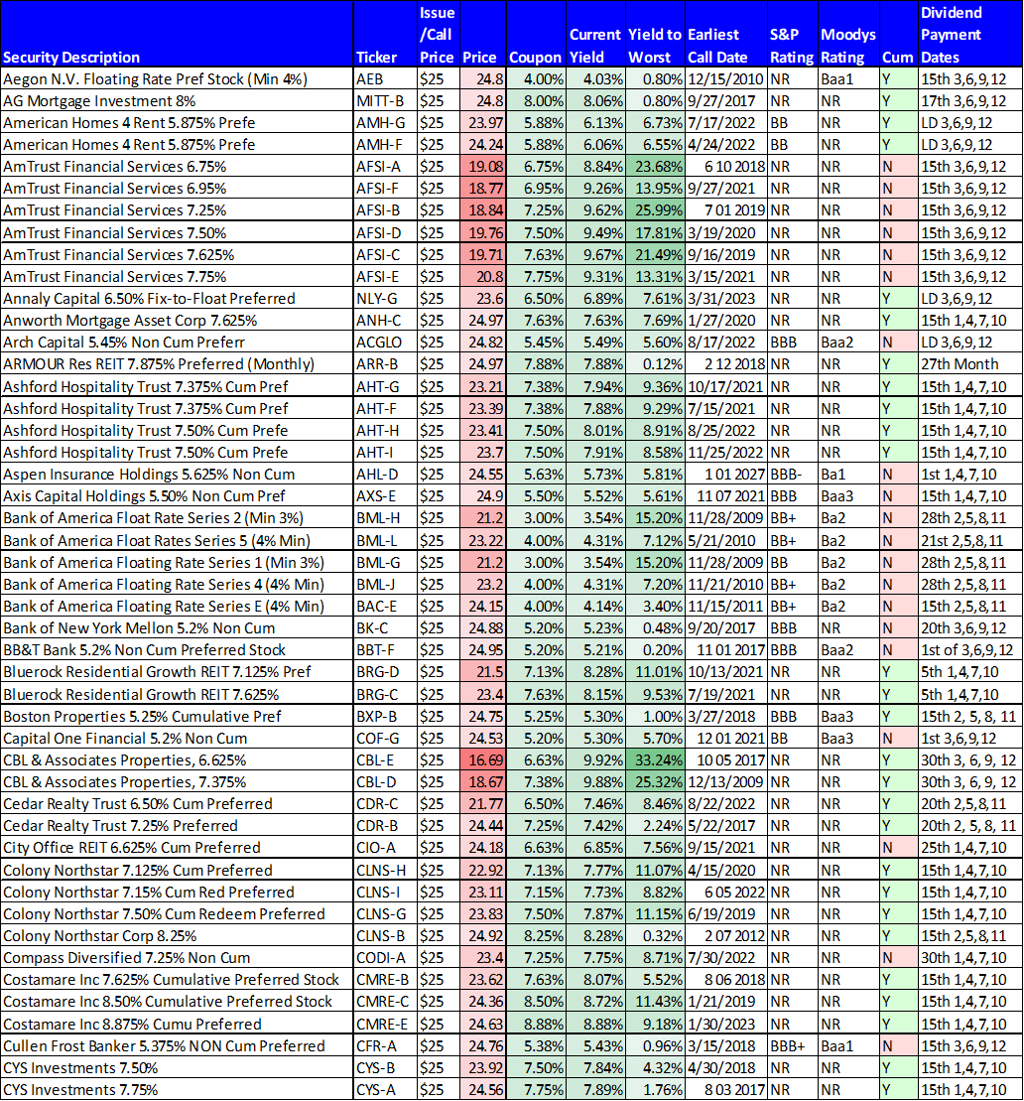Click City Office REIT description cell
The height and width of the screenshot is (1101, 1024).
[x=178, y=848]
